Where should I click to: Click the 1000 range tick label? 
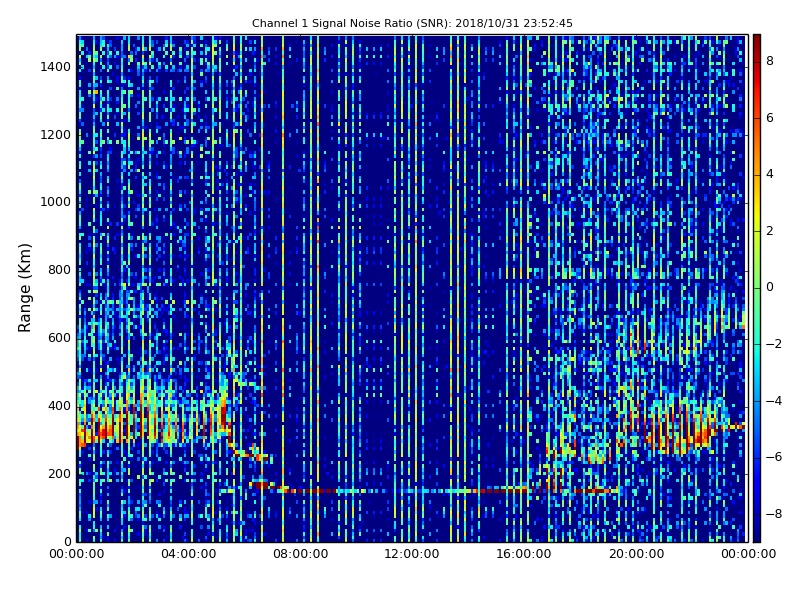[x=55, y=202]
